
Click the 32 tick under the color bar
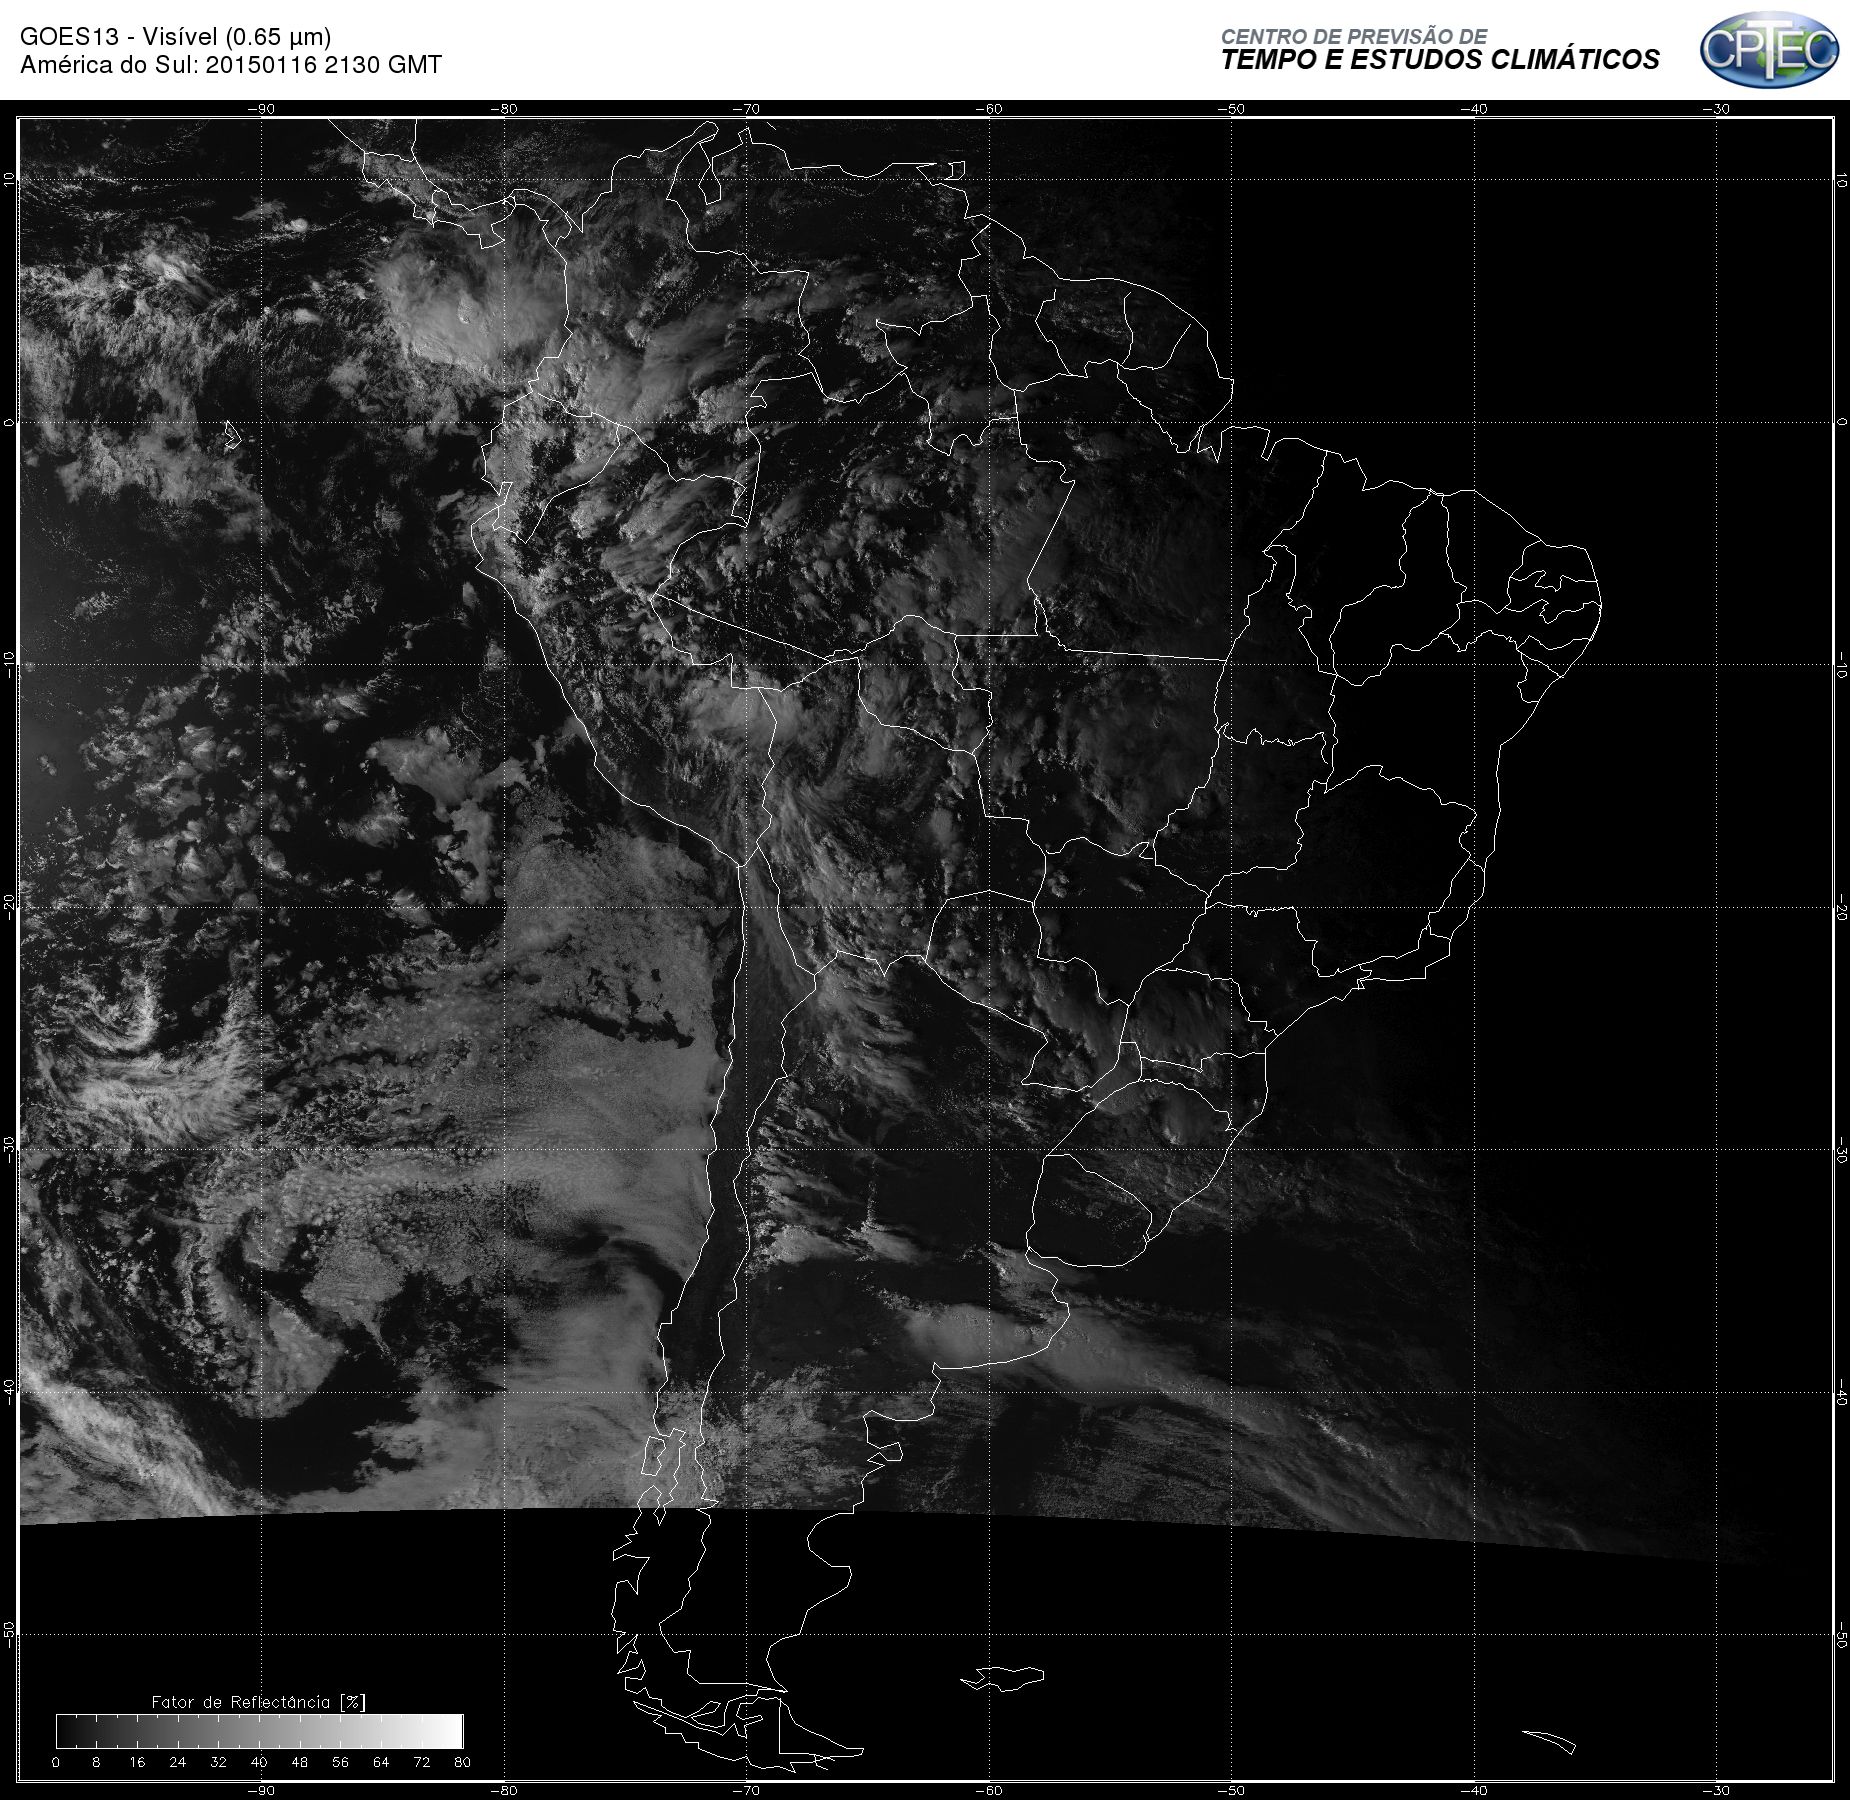coord(219,1762)
